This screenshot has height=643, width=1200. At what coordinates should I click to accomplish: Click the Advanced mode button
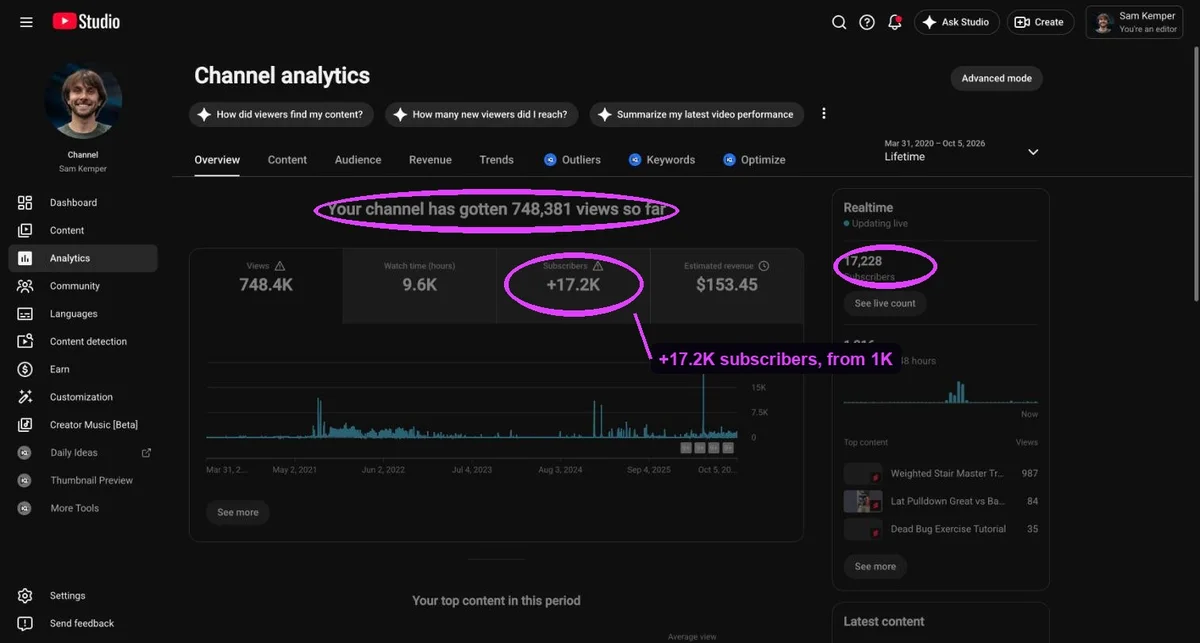996,79
